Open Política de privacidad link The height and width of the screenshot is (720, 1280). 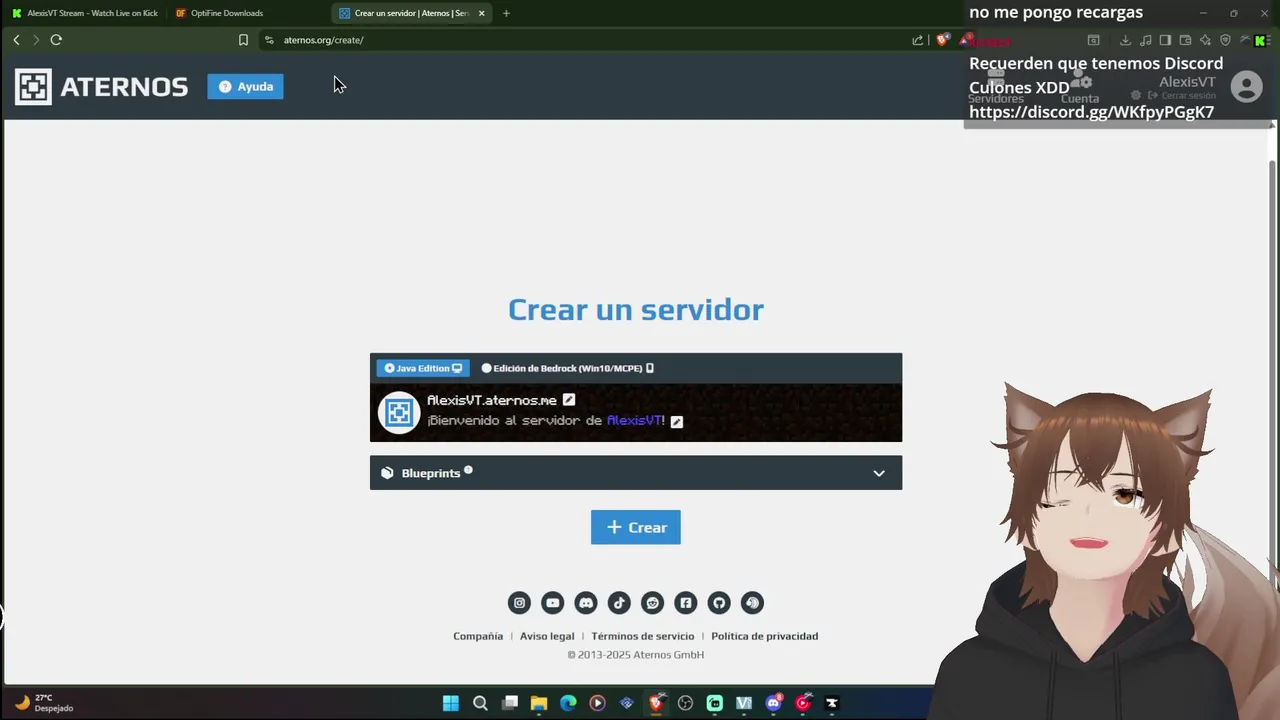click(765, 636)
